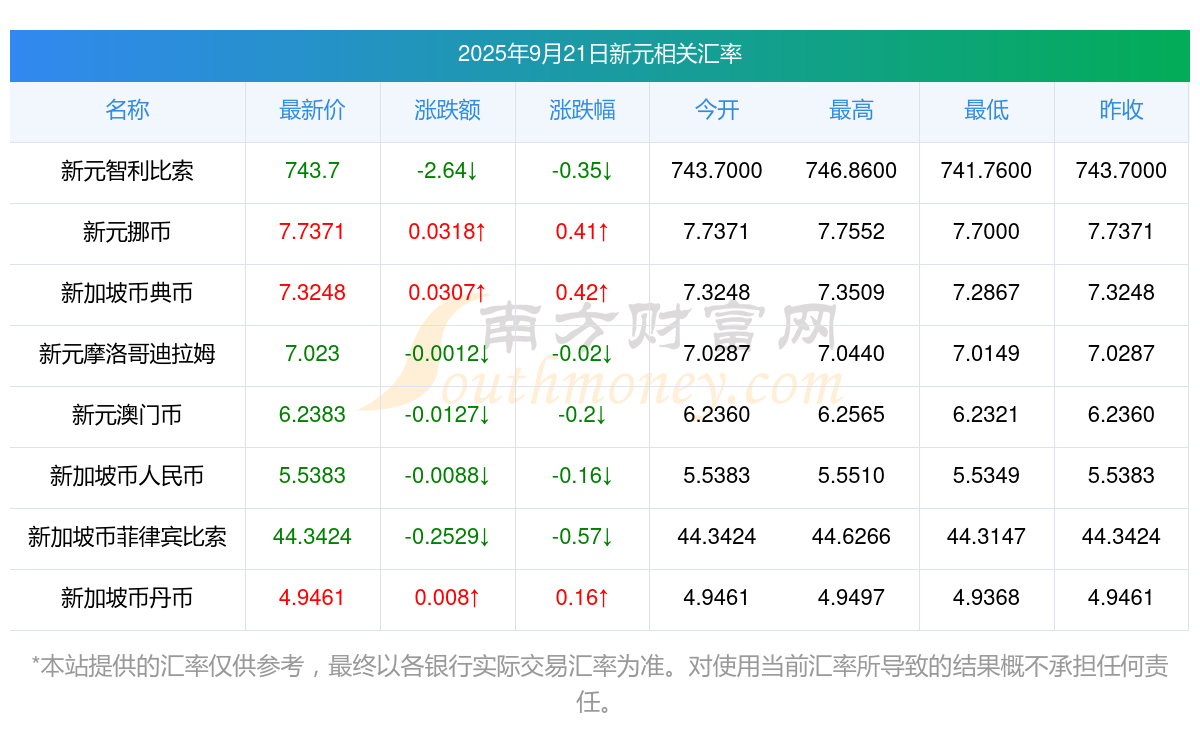Click the row name 新元挪币
The height and width of the screenshot is (733, 1200).
(127, 232)
